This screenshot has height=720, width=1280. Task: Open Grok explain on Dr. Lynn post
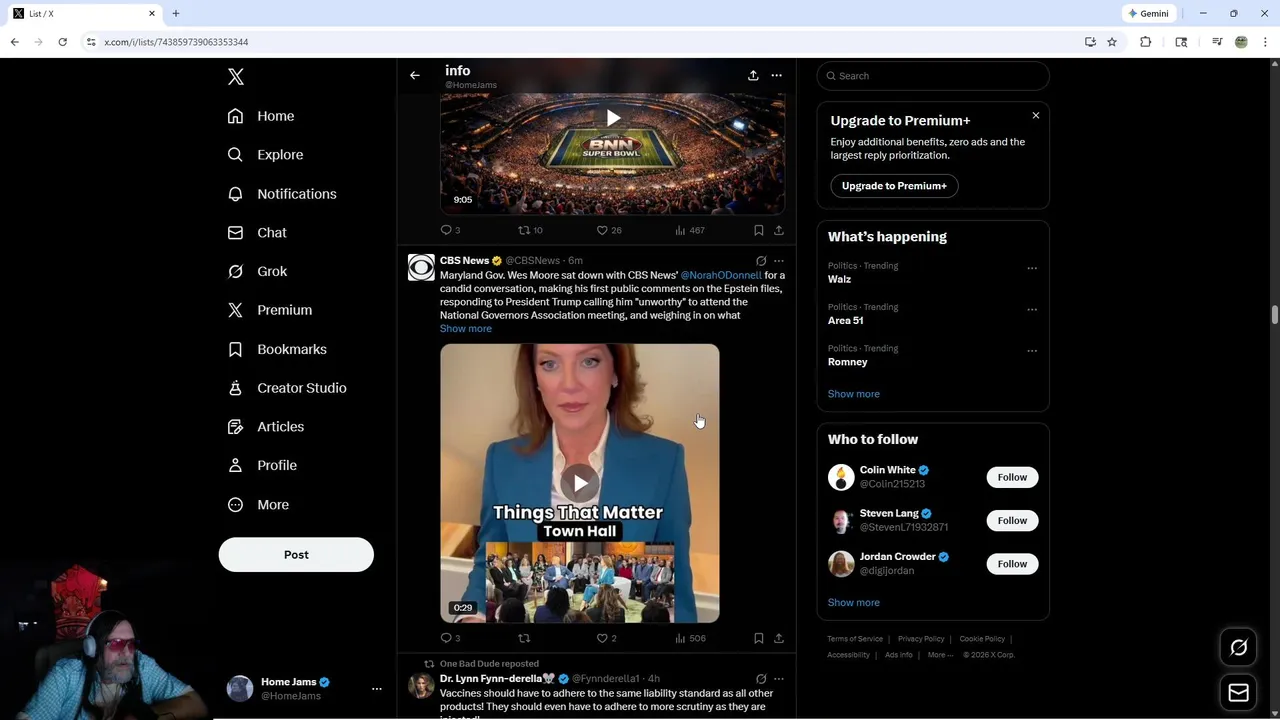(x=761, y=679)
